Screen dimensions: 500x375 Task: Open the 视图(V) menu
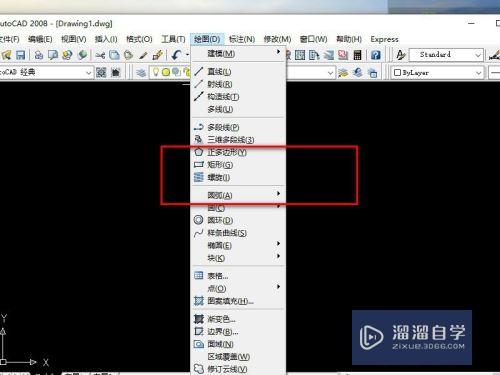(x=74, y=39)
